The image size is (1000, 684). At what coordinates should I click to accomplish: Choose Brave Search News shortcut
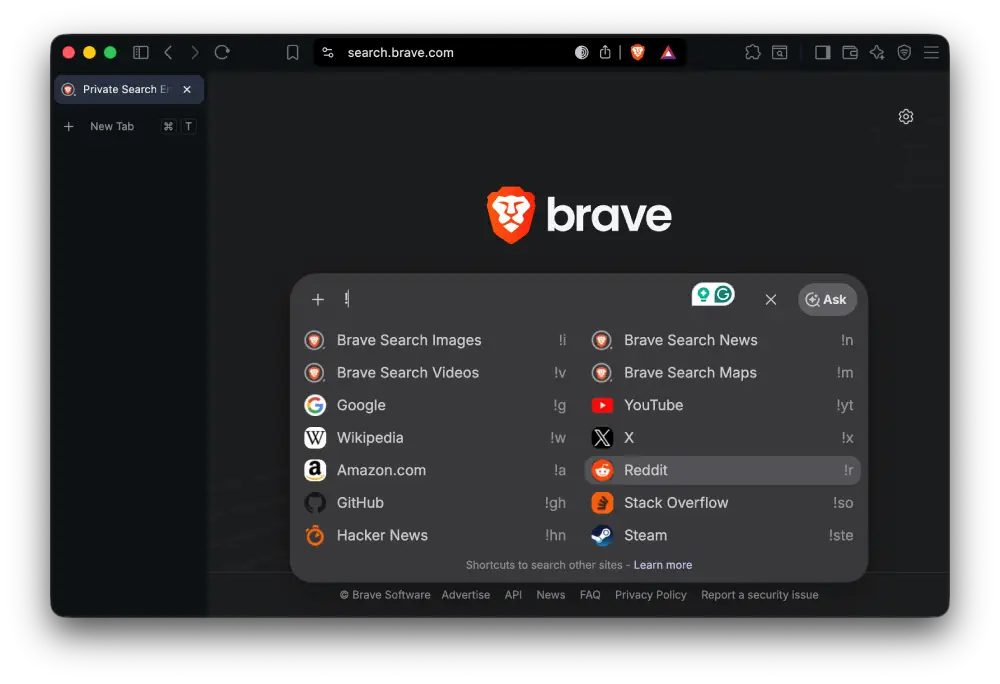(722, 340)
